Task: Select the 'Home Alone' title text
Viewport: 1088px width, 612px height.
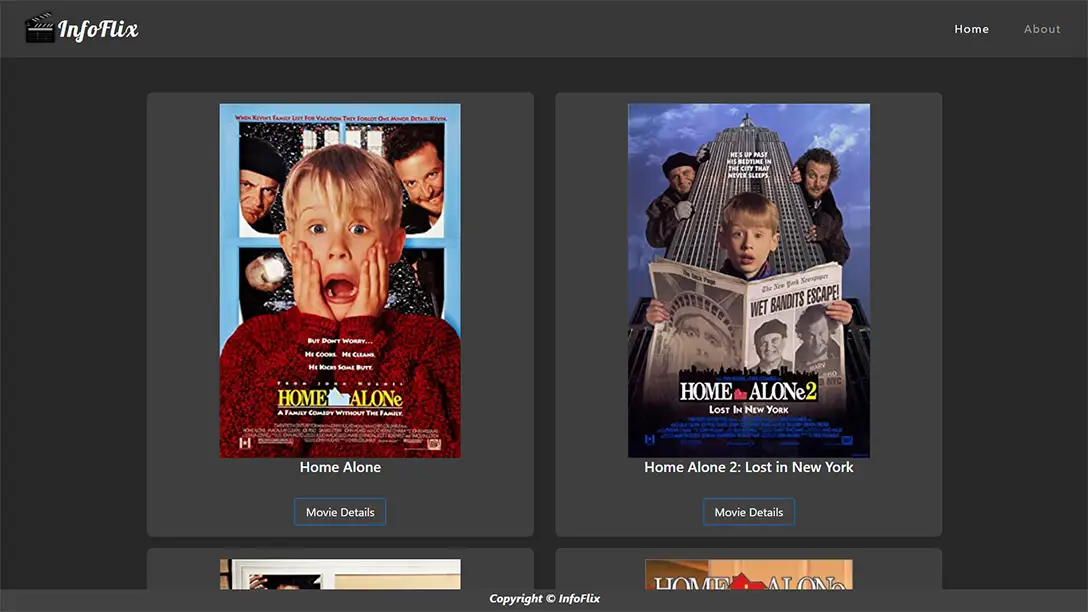Action: [340, 467]
